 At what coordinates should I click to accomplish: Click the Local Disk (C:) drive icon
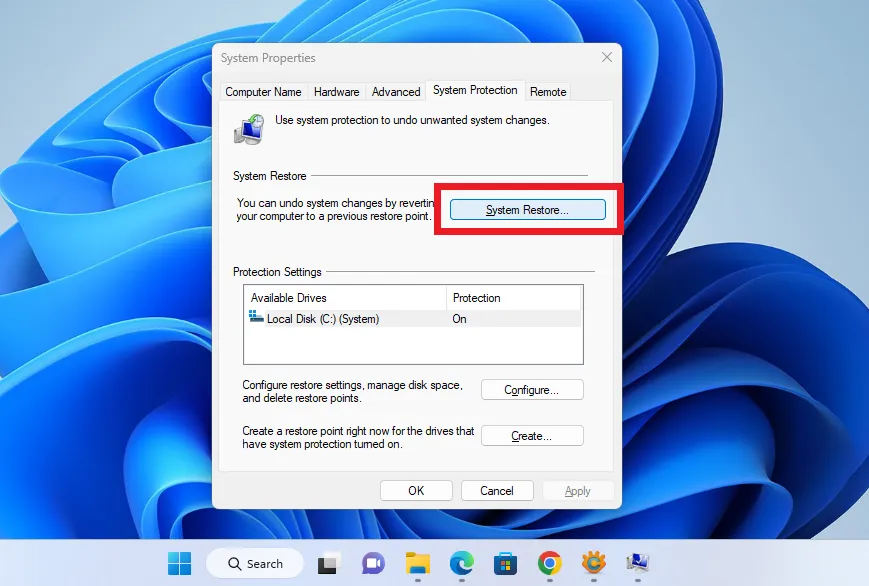(x=254, y=318)
